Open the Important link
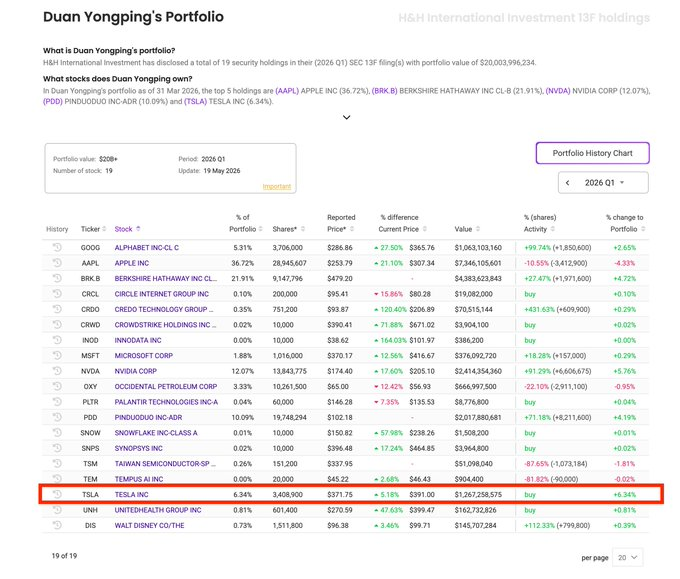Screen dimensions: 680x579 pos(277,186)
